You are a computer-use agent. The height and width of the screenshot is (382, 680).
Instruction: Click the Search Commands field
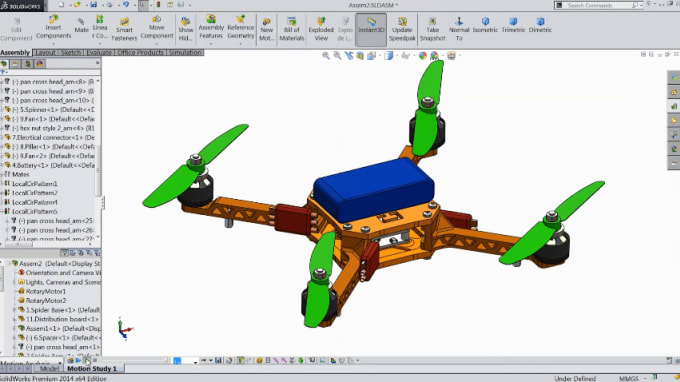click(x=598, y=5)
